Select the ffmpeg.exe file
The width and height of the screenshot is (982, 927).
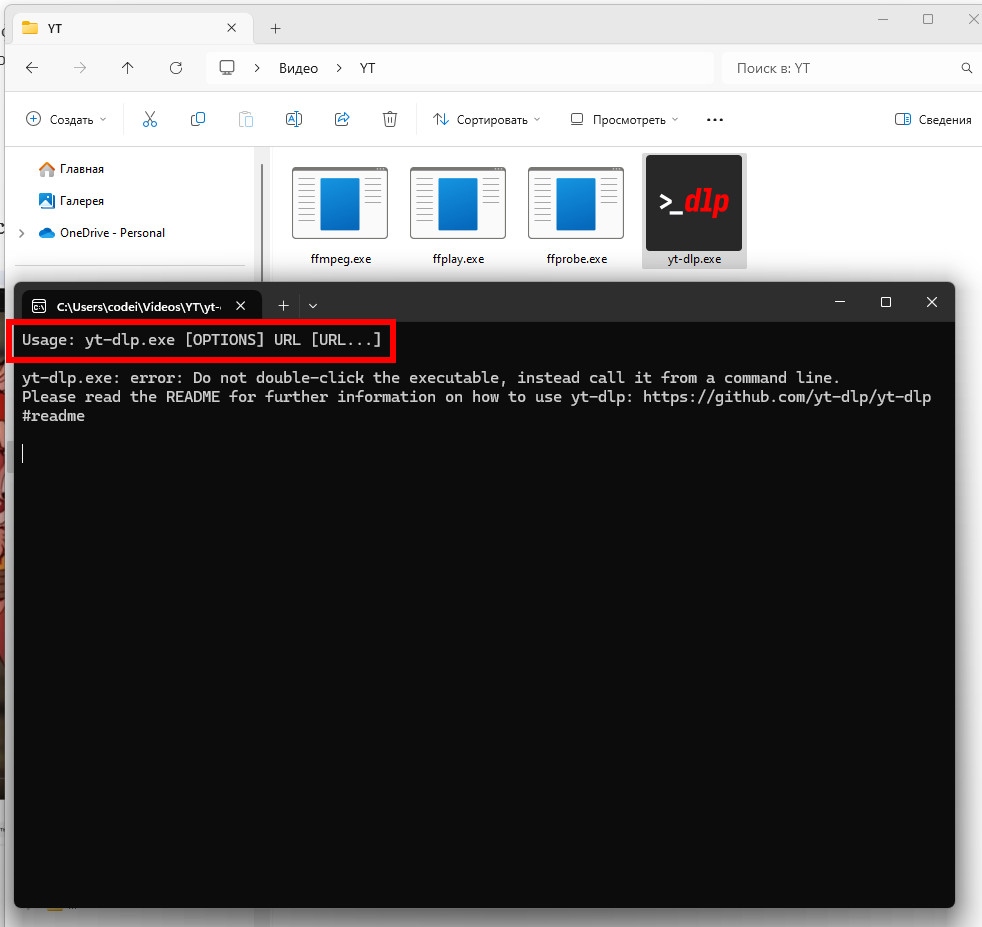340,211
